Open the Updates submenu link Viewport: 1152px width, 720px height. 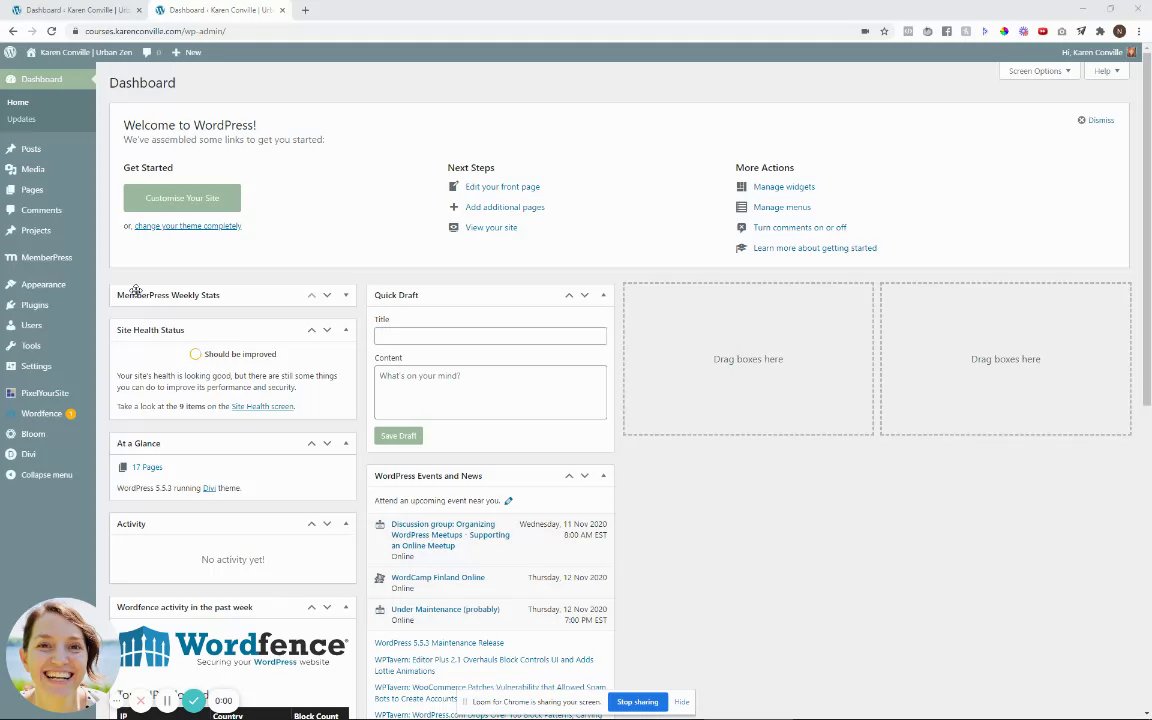pyautogui.click(x=21, y=119)
